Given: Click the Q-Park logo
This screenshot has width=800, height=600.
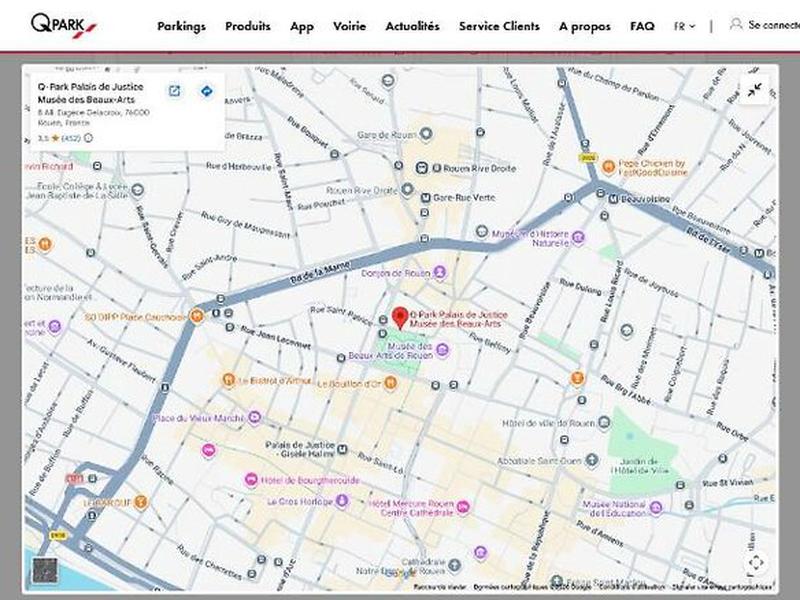Looking at the screenshot, I should coord(63,25).
